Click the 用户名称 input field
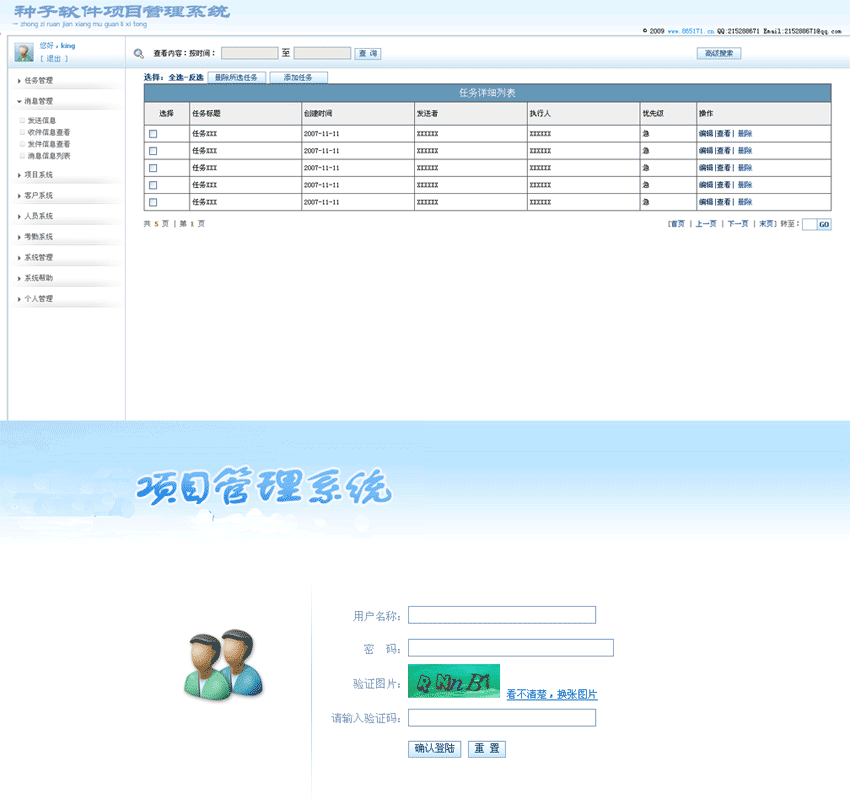The height and width of the screenshot is (804, 850). (501, 615)
